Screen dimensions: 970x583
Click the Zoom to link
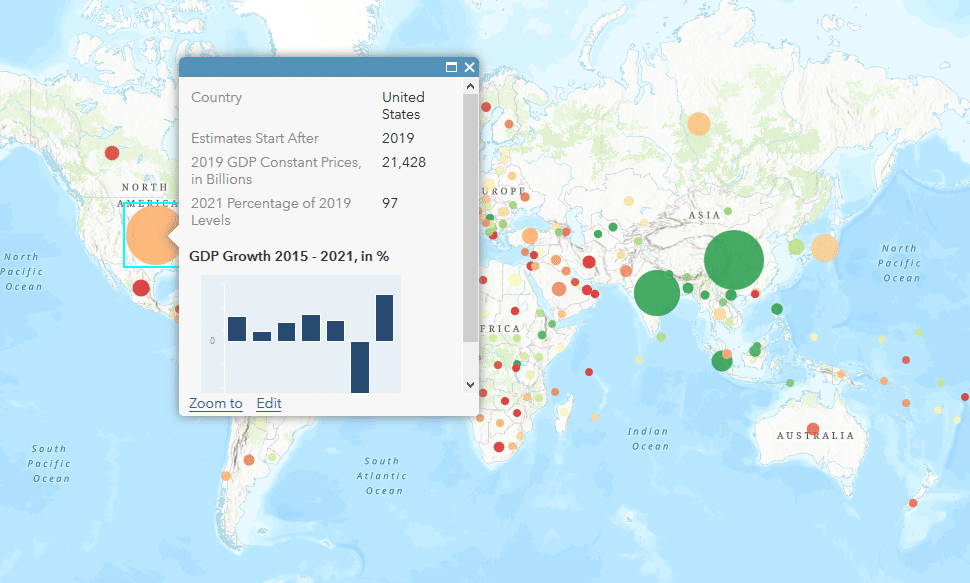pyautogui.click(x=216, y=404)
